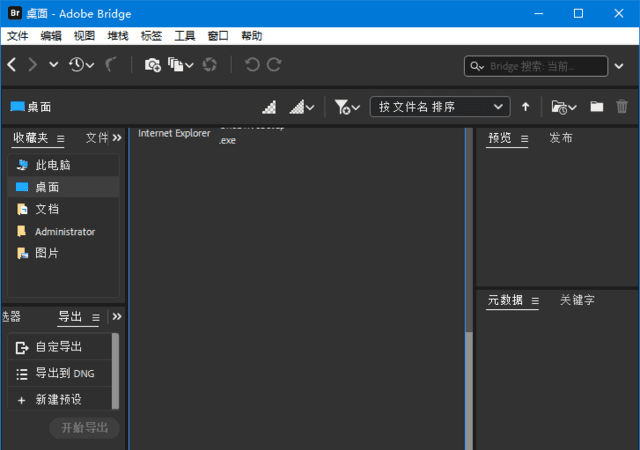Viewport: 640px width, 450px height.
Task: Open the parent folders chevron dropdown
Action: [x=53, y=65]
